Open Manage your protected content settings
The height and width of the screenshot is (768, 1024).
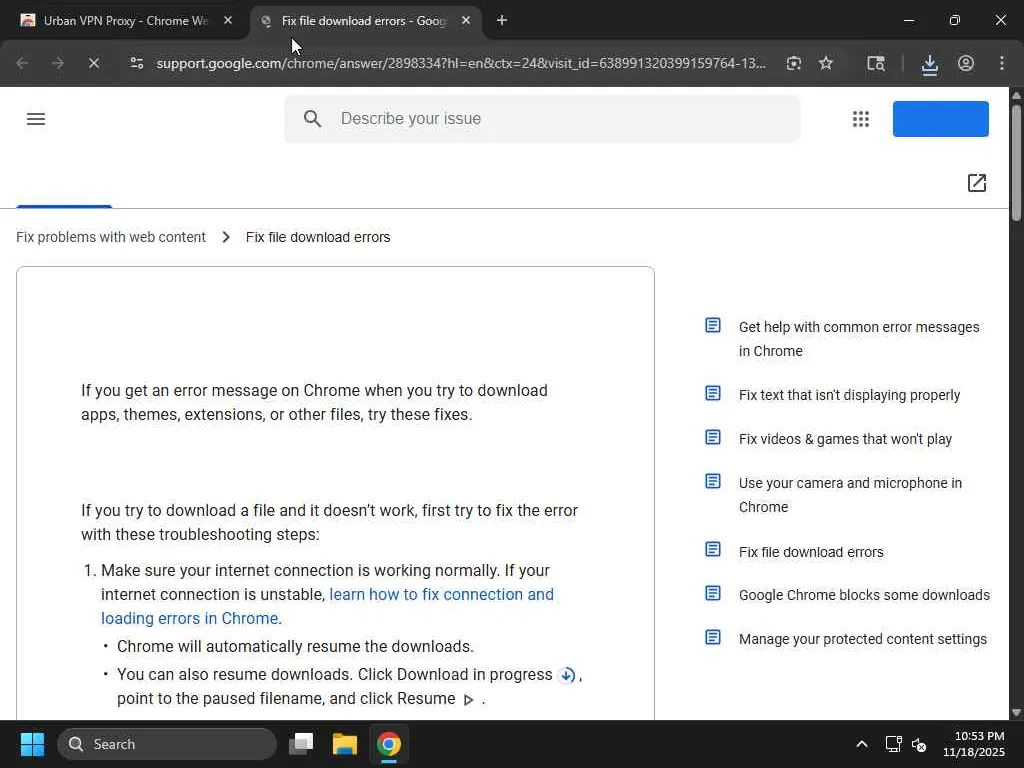pos(863,639)
